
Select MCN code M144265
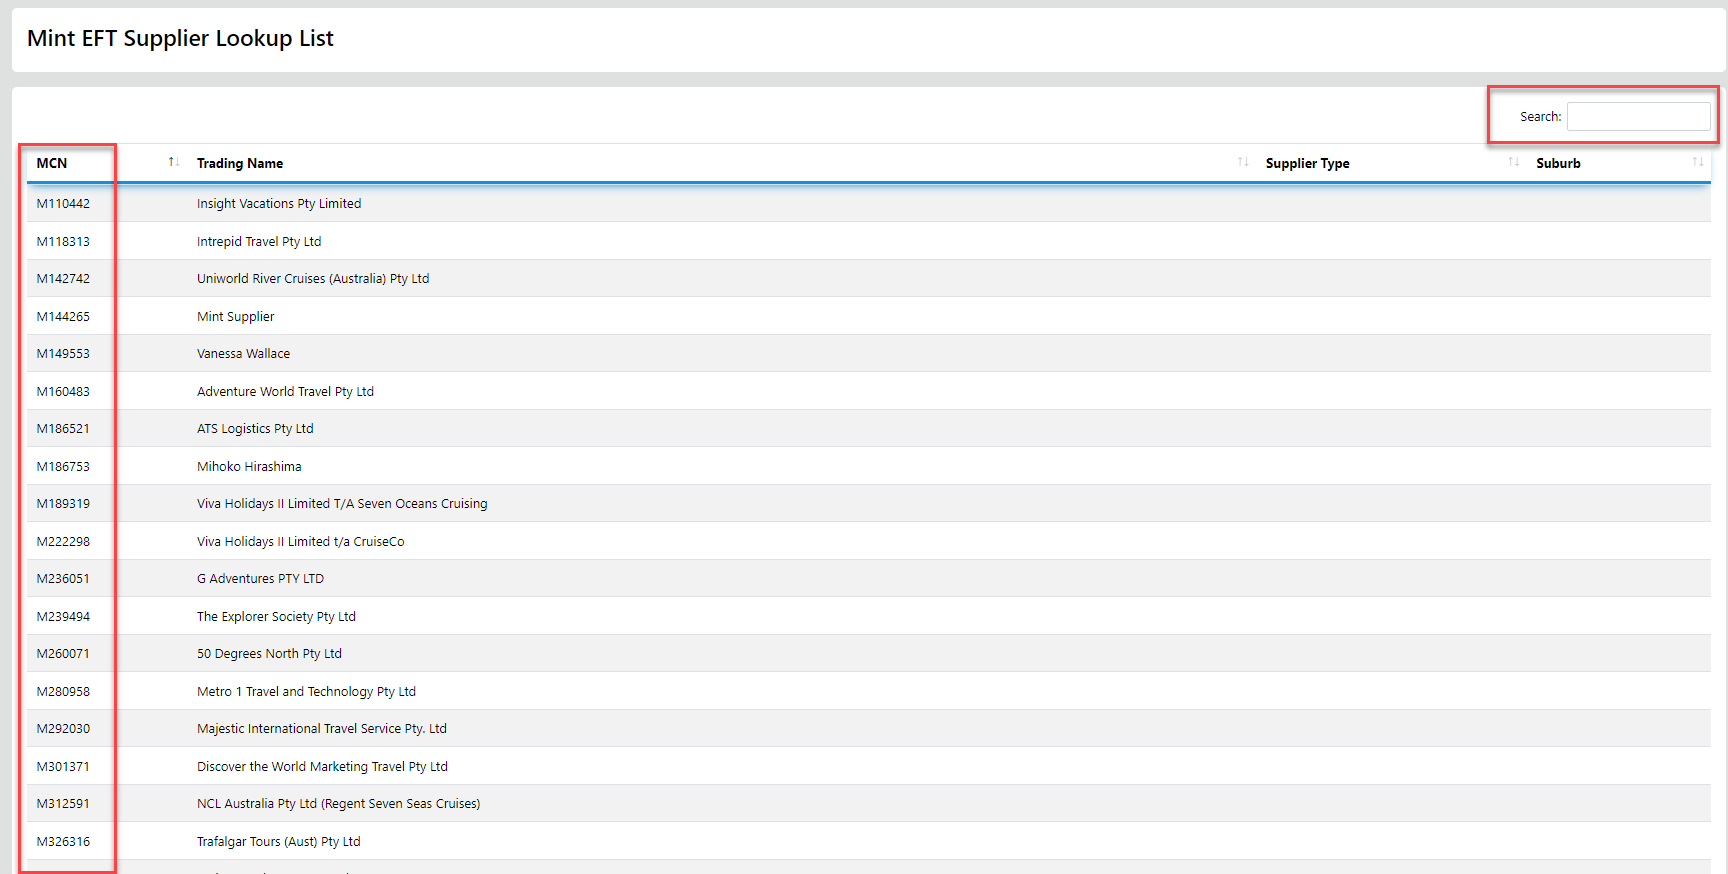[x=63, y=317]
